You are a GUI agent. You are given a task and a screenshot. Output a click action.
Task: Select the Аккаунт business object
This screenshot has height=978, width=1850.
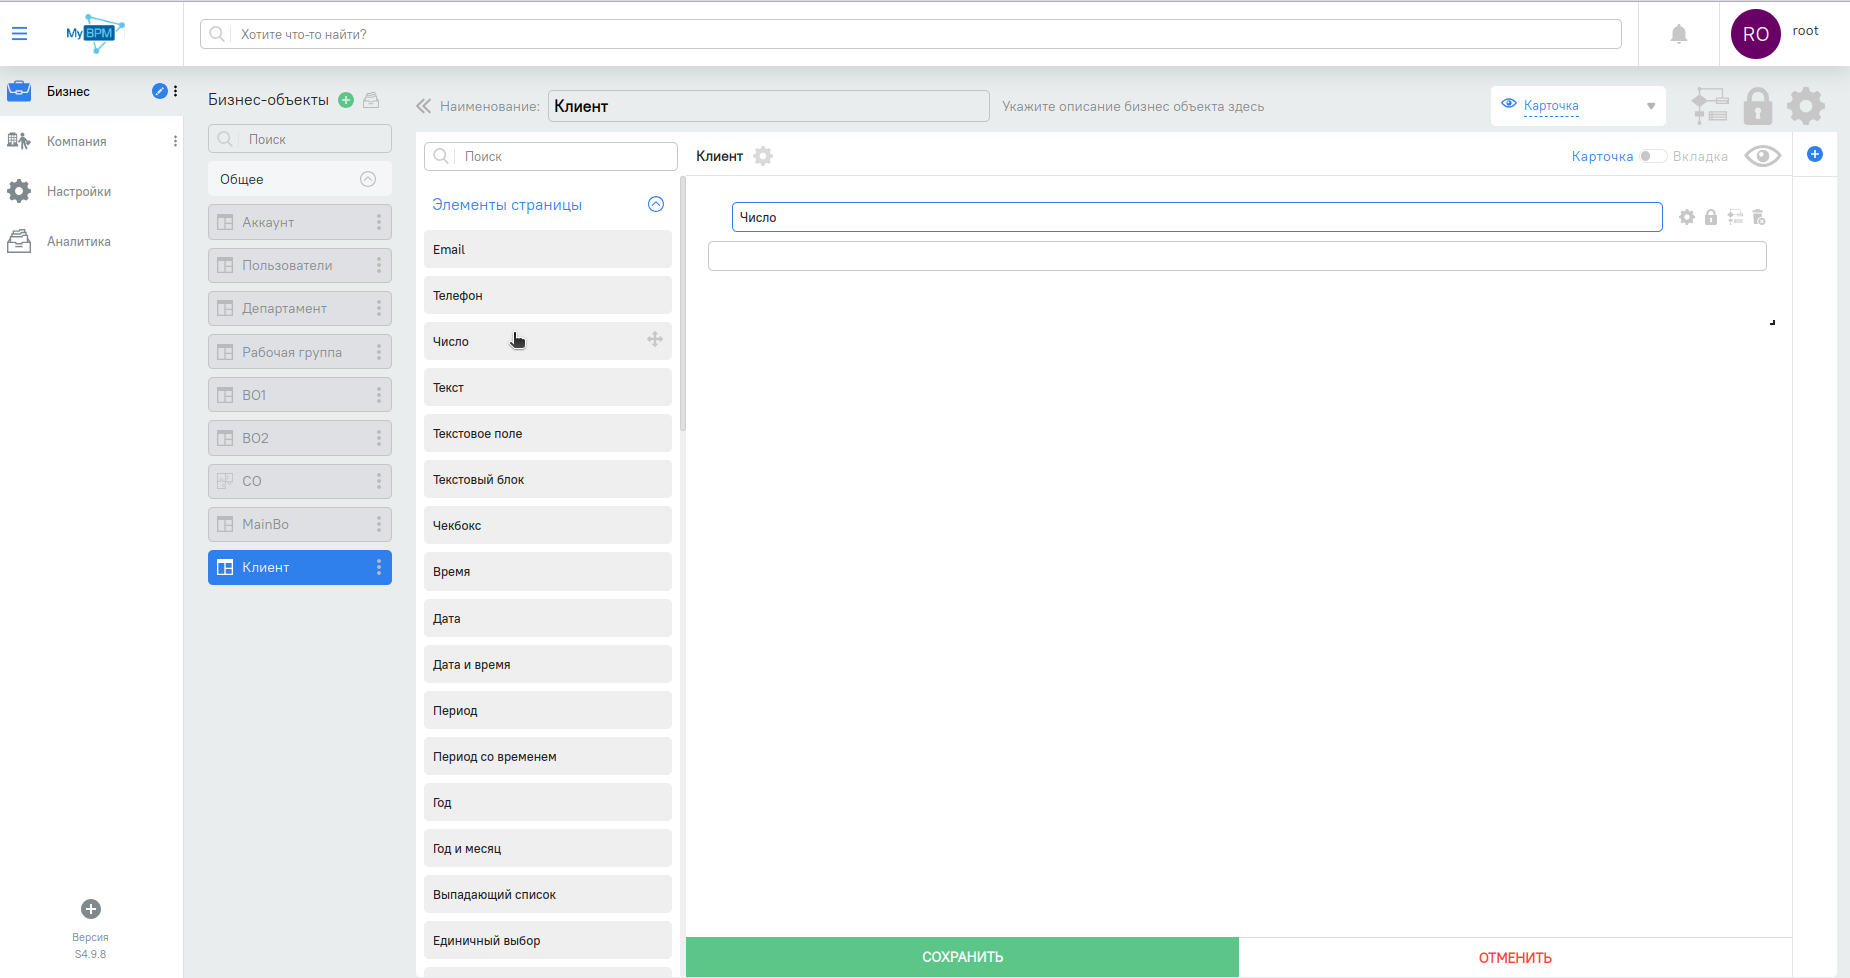[x=300, y=222]
